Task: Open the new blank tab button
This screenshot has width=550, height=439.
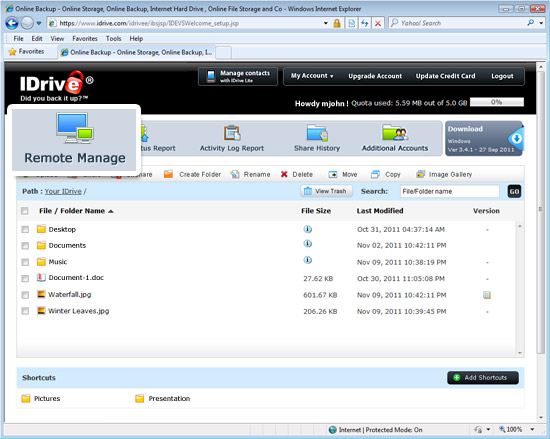Action: coord(223,53)
